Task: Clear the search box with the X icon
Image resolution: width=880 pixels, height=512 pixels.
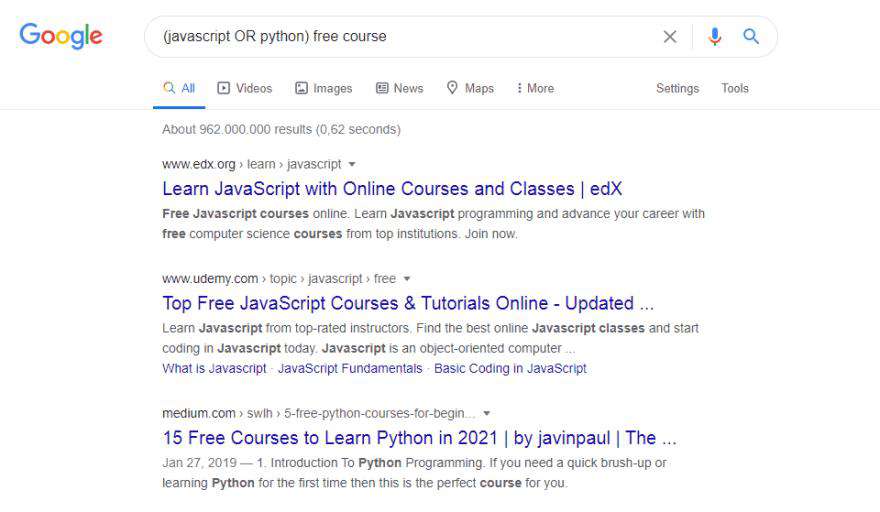Action: [670, 36]
